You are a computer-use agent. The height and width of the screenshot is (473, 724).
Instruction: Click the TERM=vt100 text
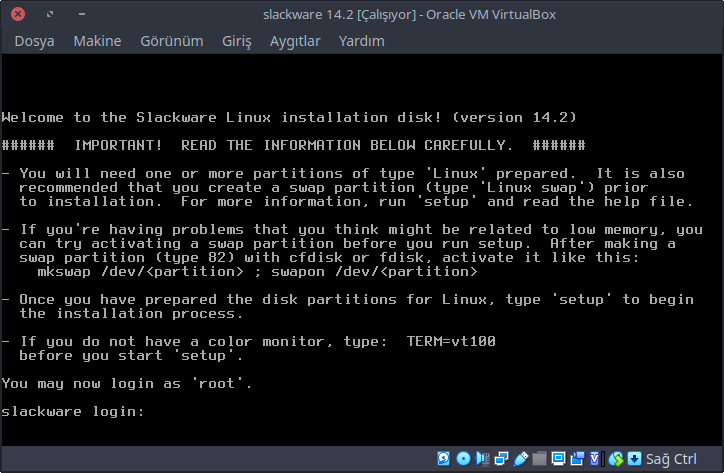pos(451,341)
